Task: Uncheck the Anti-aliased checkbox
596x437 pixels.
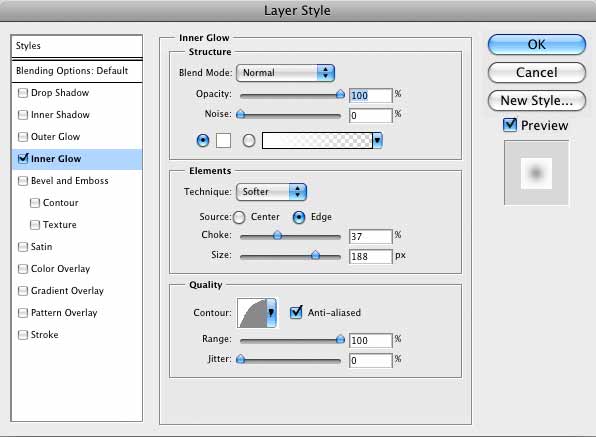Action: 296,312
